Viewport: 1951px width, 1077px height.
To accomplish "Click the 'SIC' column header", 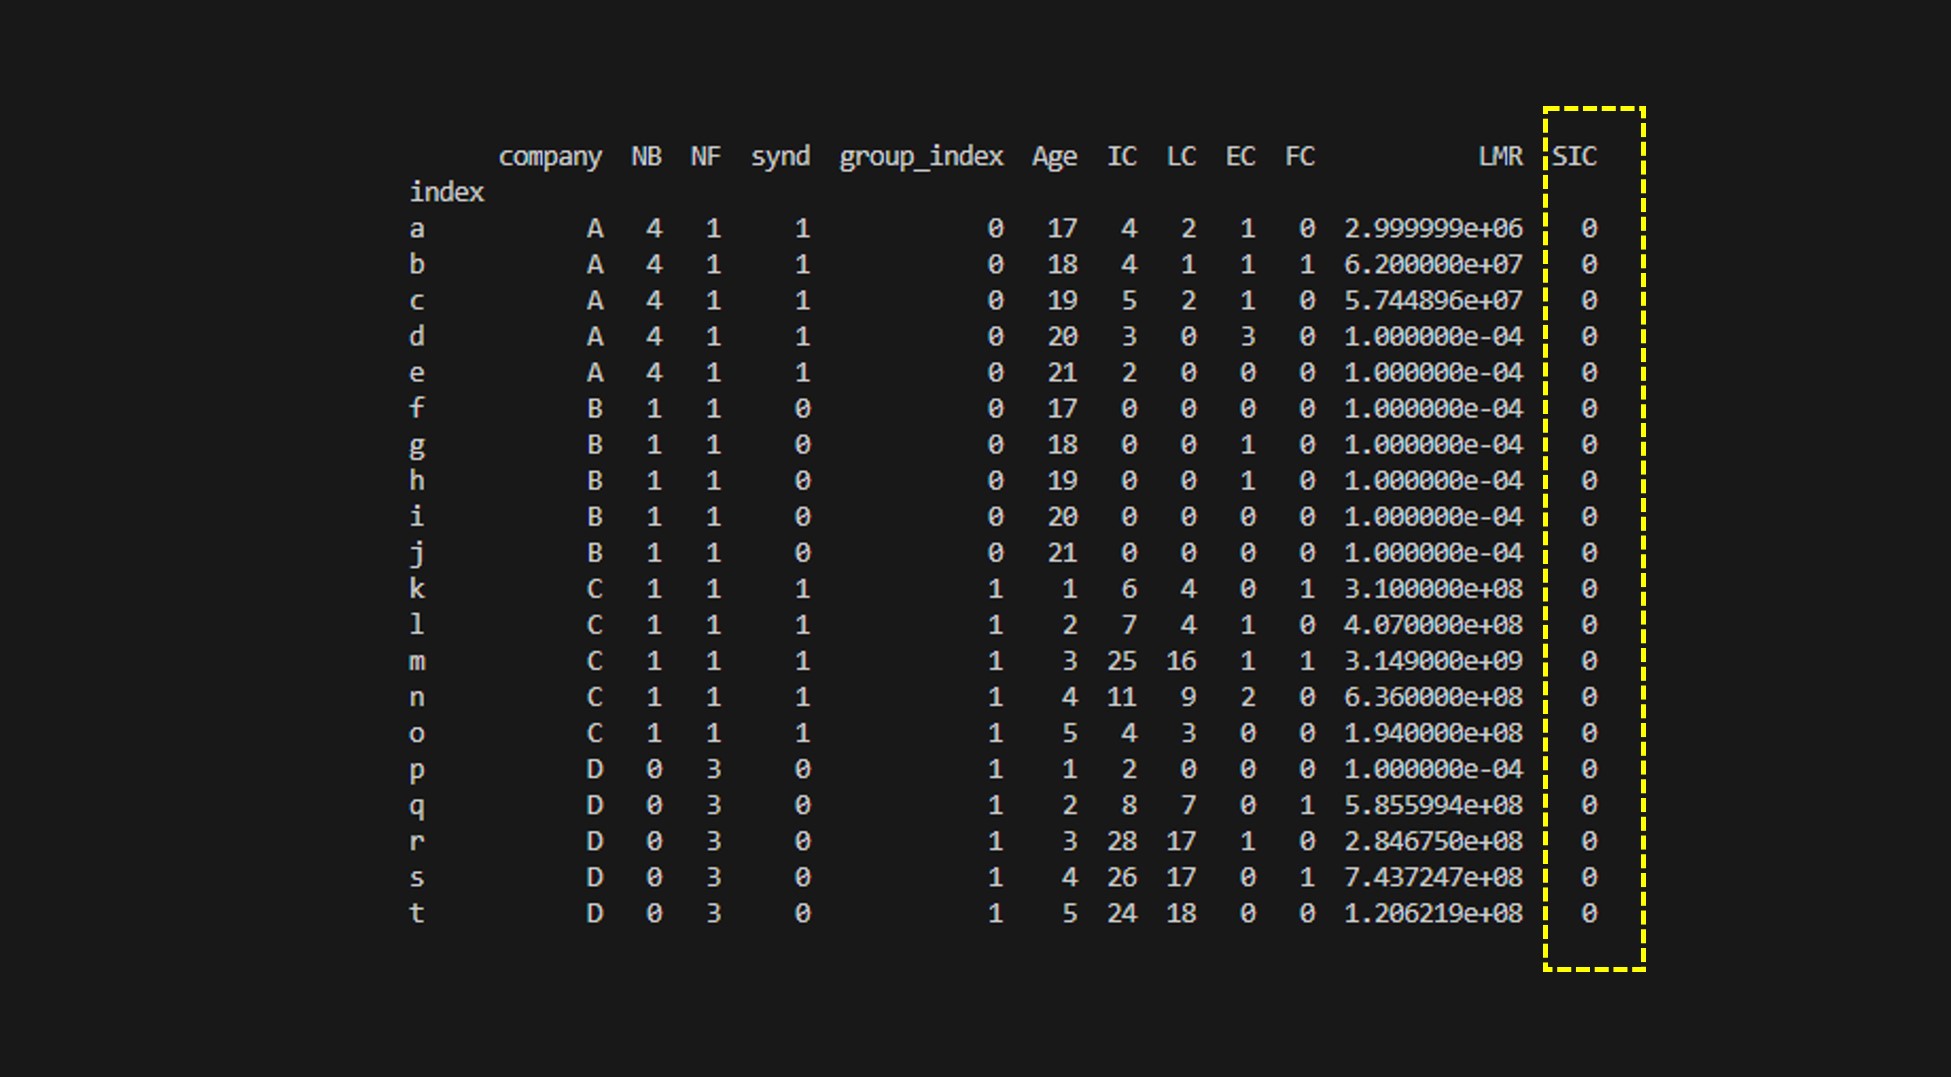I will click(x=1574, y=156).
